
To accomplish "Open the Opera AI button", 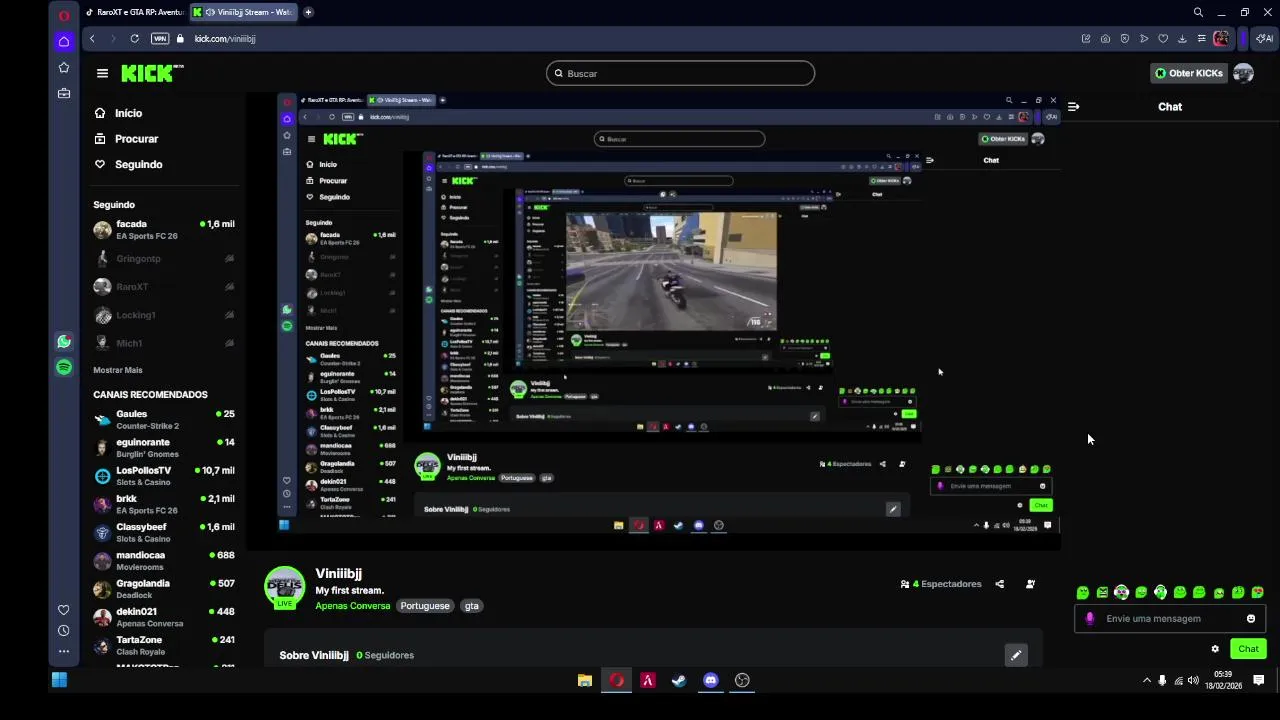I will coord(1264,39).
